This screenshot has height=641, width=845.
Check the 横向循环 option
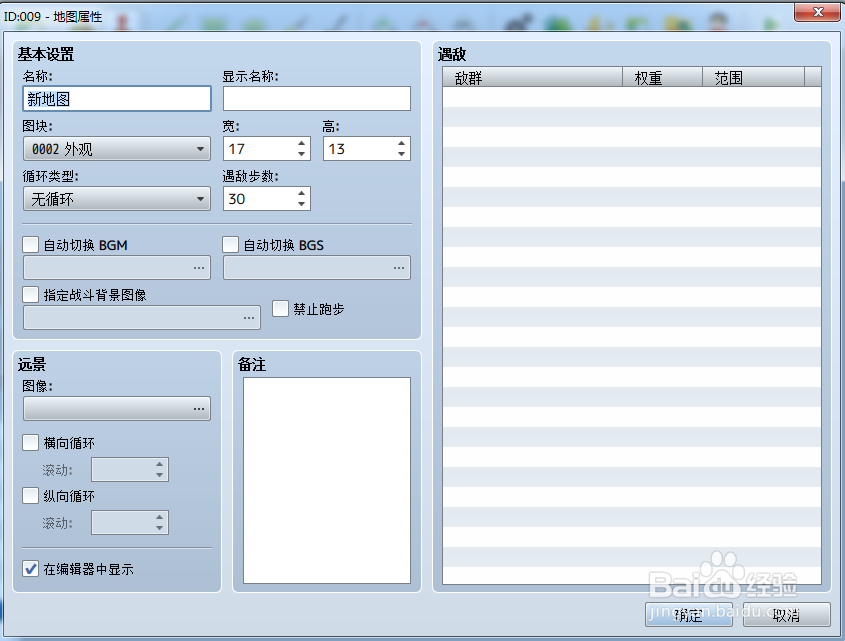pyautogui.click(x=29, y=443)
